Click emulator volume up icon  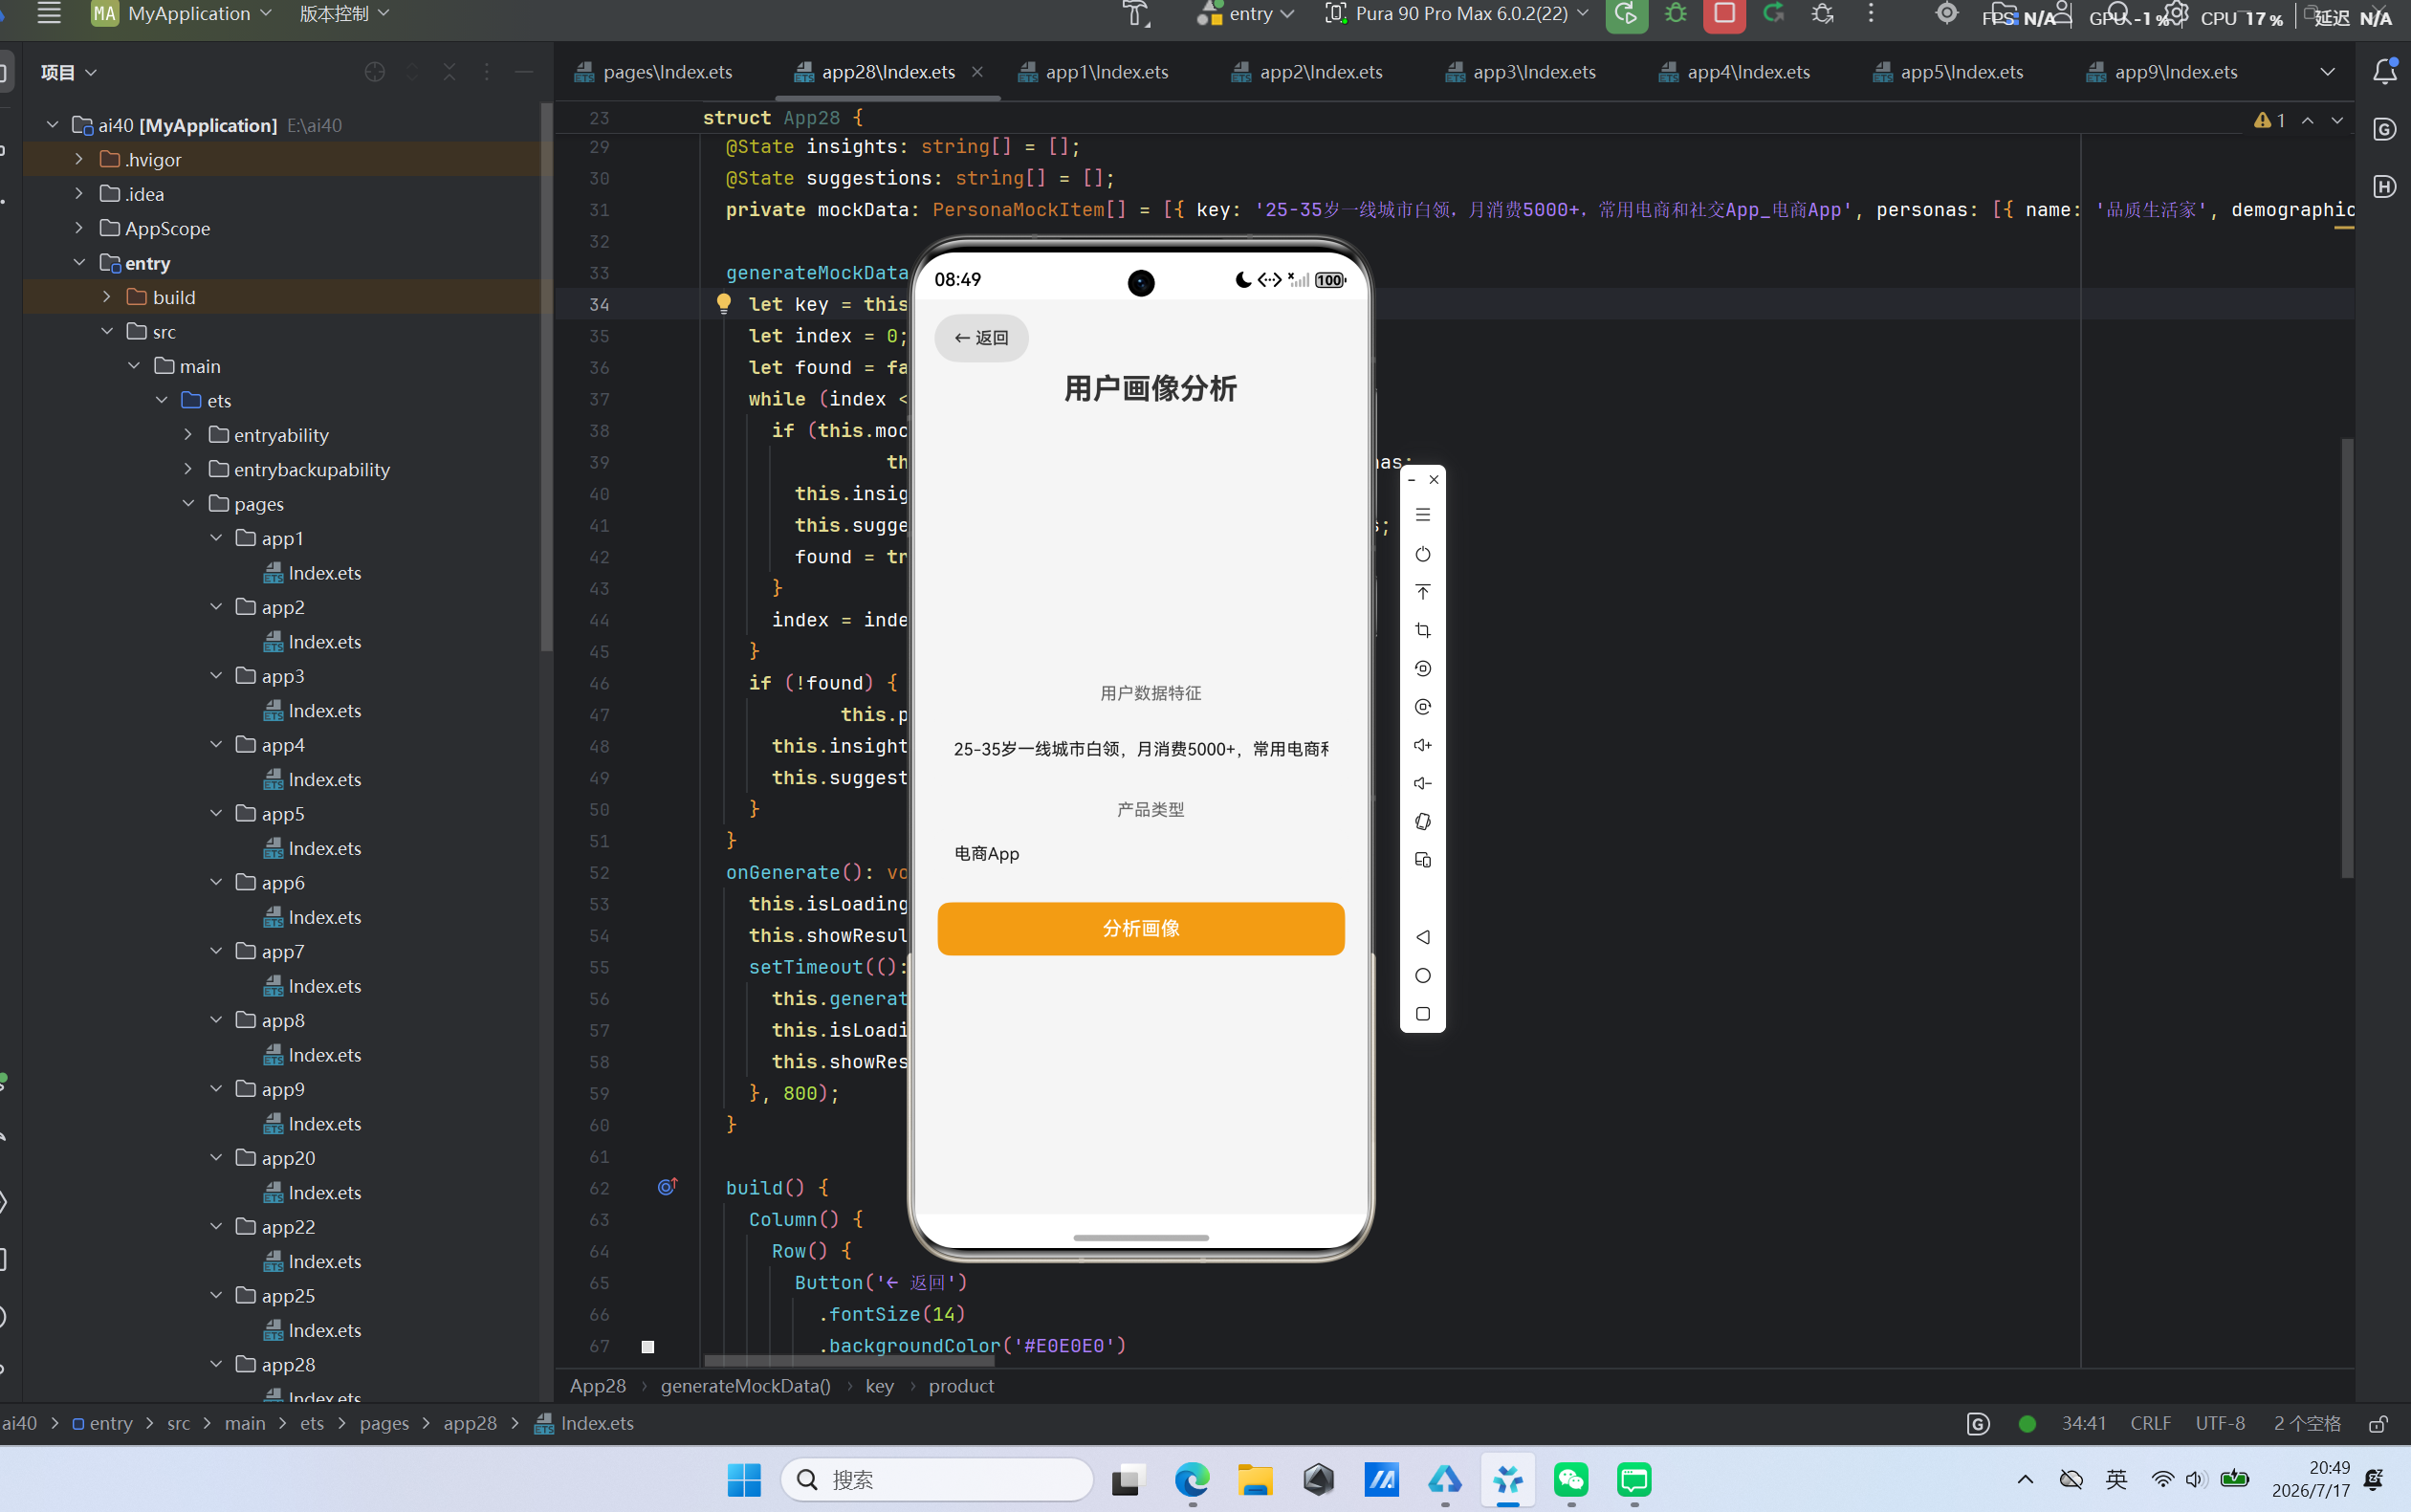1422,745
